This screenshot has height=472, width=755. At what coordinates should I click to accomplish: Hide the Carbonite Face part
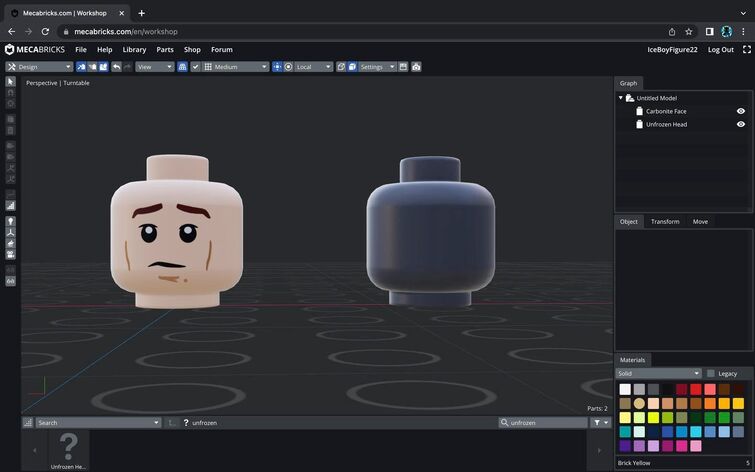pyautogui.click(x=741, y=111)
